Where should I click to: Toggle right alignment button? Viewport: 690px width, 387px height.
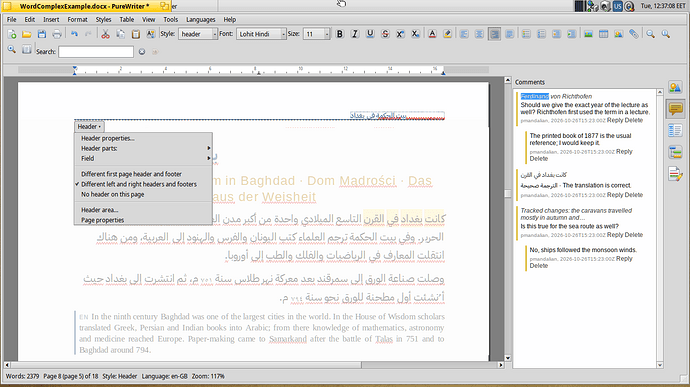point(495,34)
